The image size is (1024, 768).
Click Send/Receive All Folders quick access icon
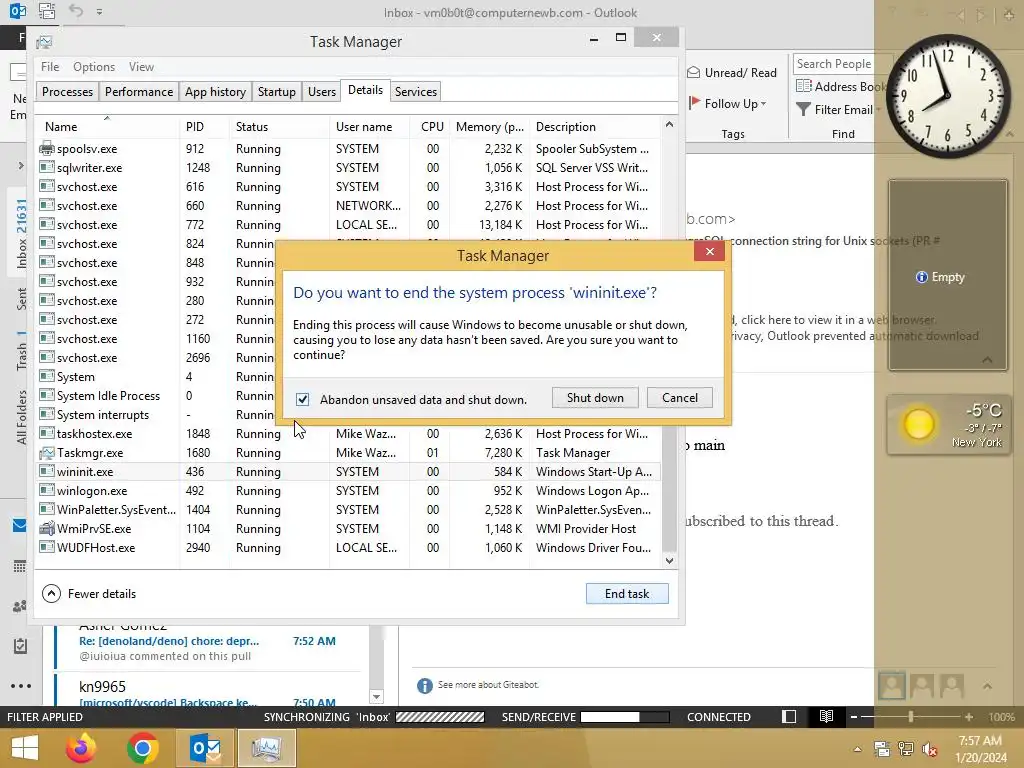click(46, 11)
